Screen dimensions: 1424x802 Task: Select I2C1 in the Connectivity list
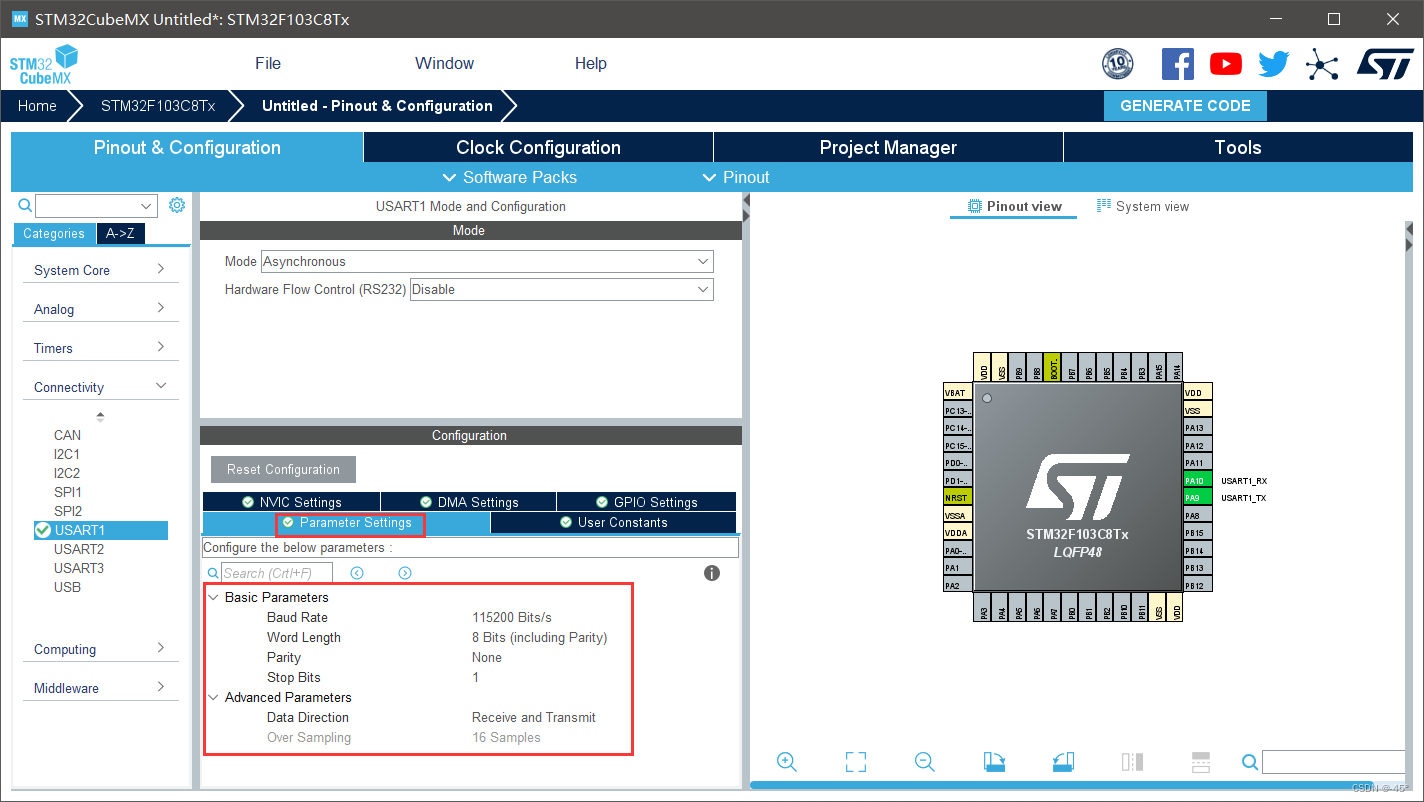tap(67, 454)
